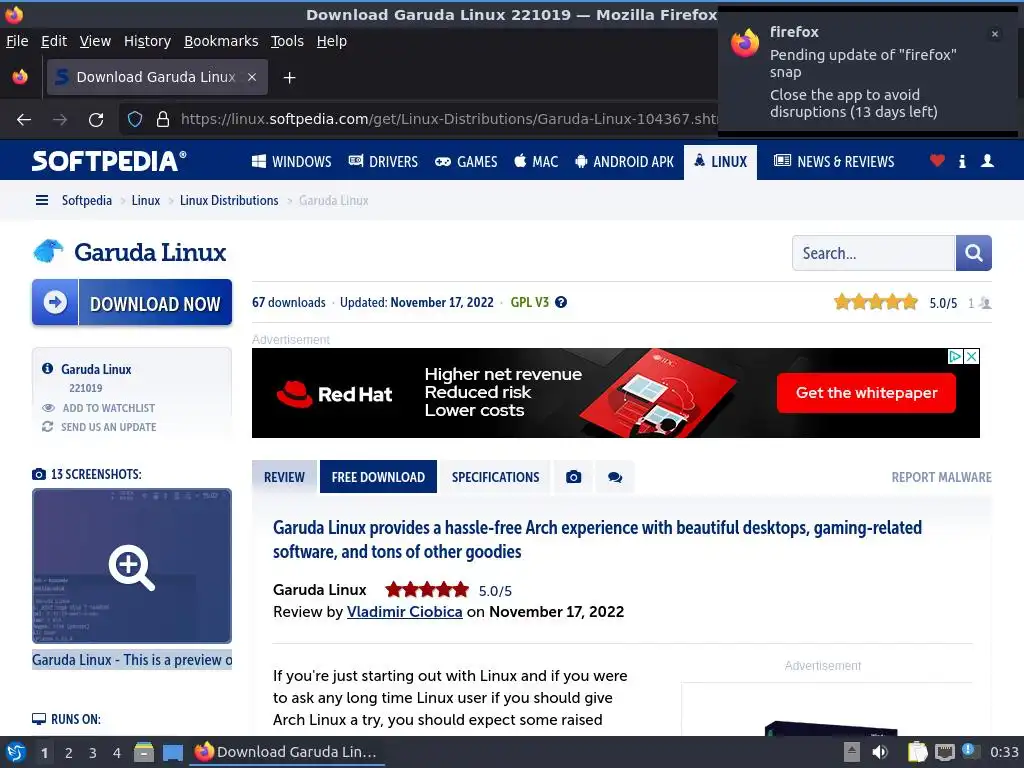Image resolution: width=1024 pixels, height=768 pixels.
Task: Click Get the whitepaper button
Action: 866,392
